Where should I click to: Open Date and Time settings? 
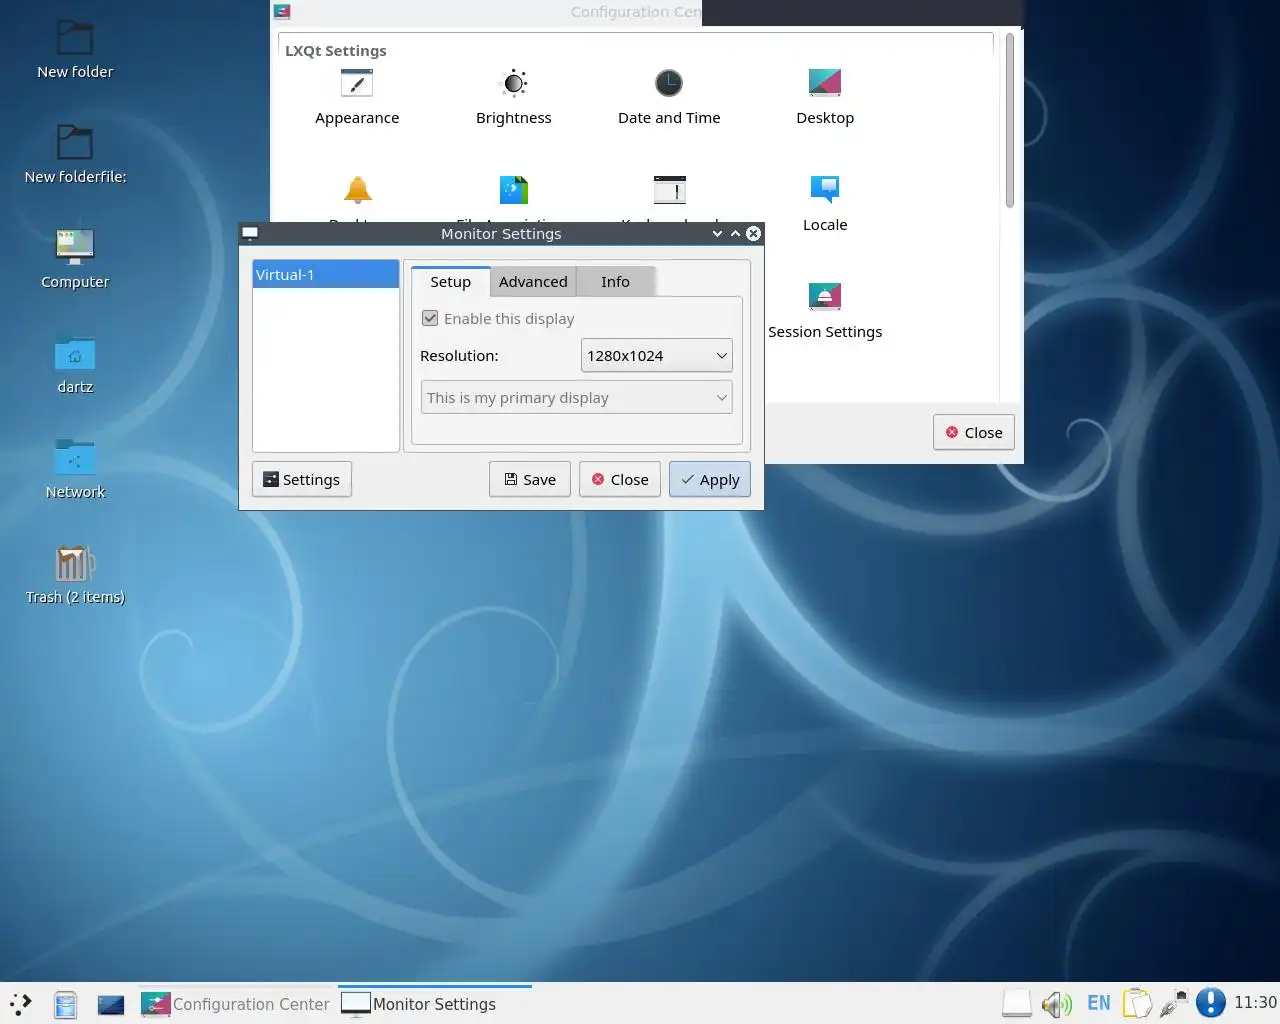pos(669,97)
